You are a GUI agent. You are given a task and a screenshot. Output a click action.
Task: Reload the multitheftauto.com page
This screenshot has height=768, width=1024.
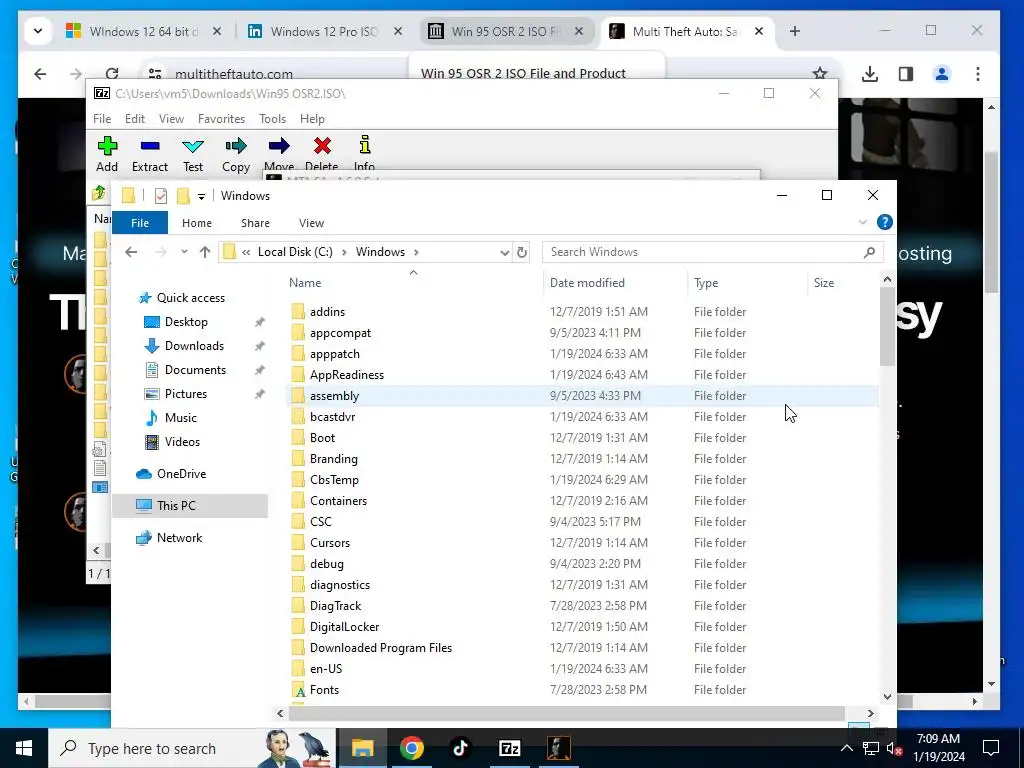point(112,74)
